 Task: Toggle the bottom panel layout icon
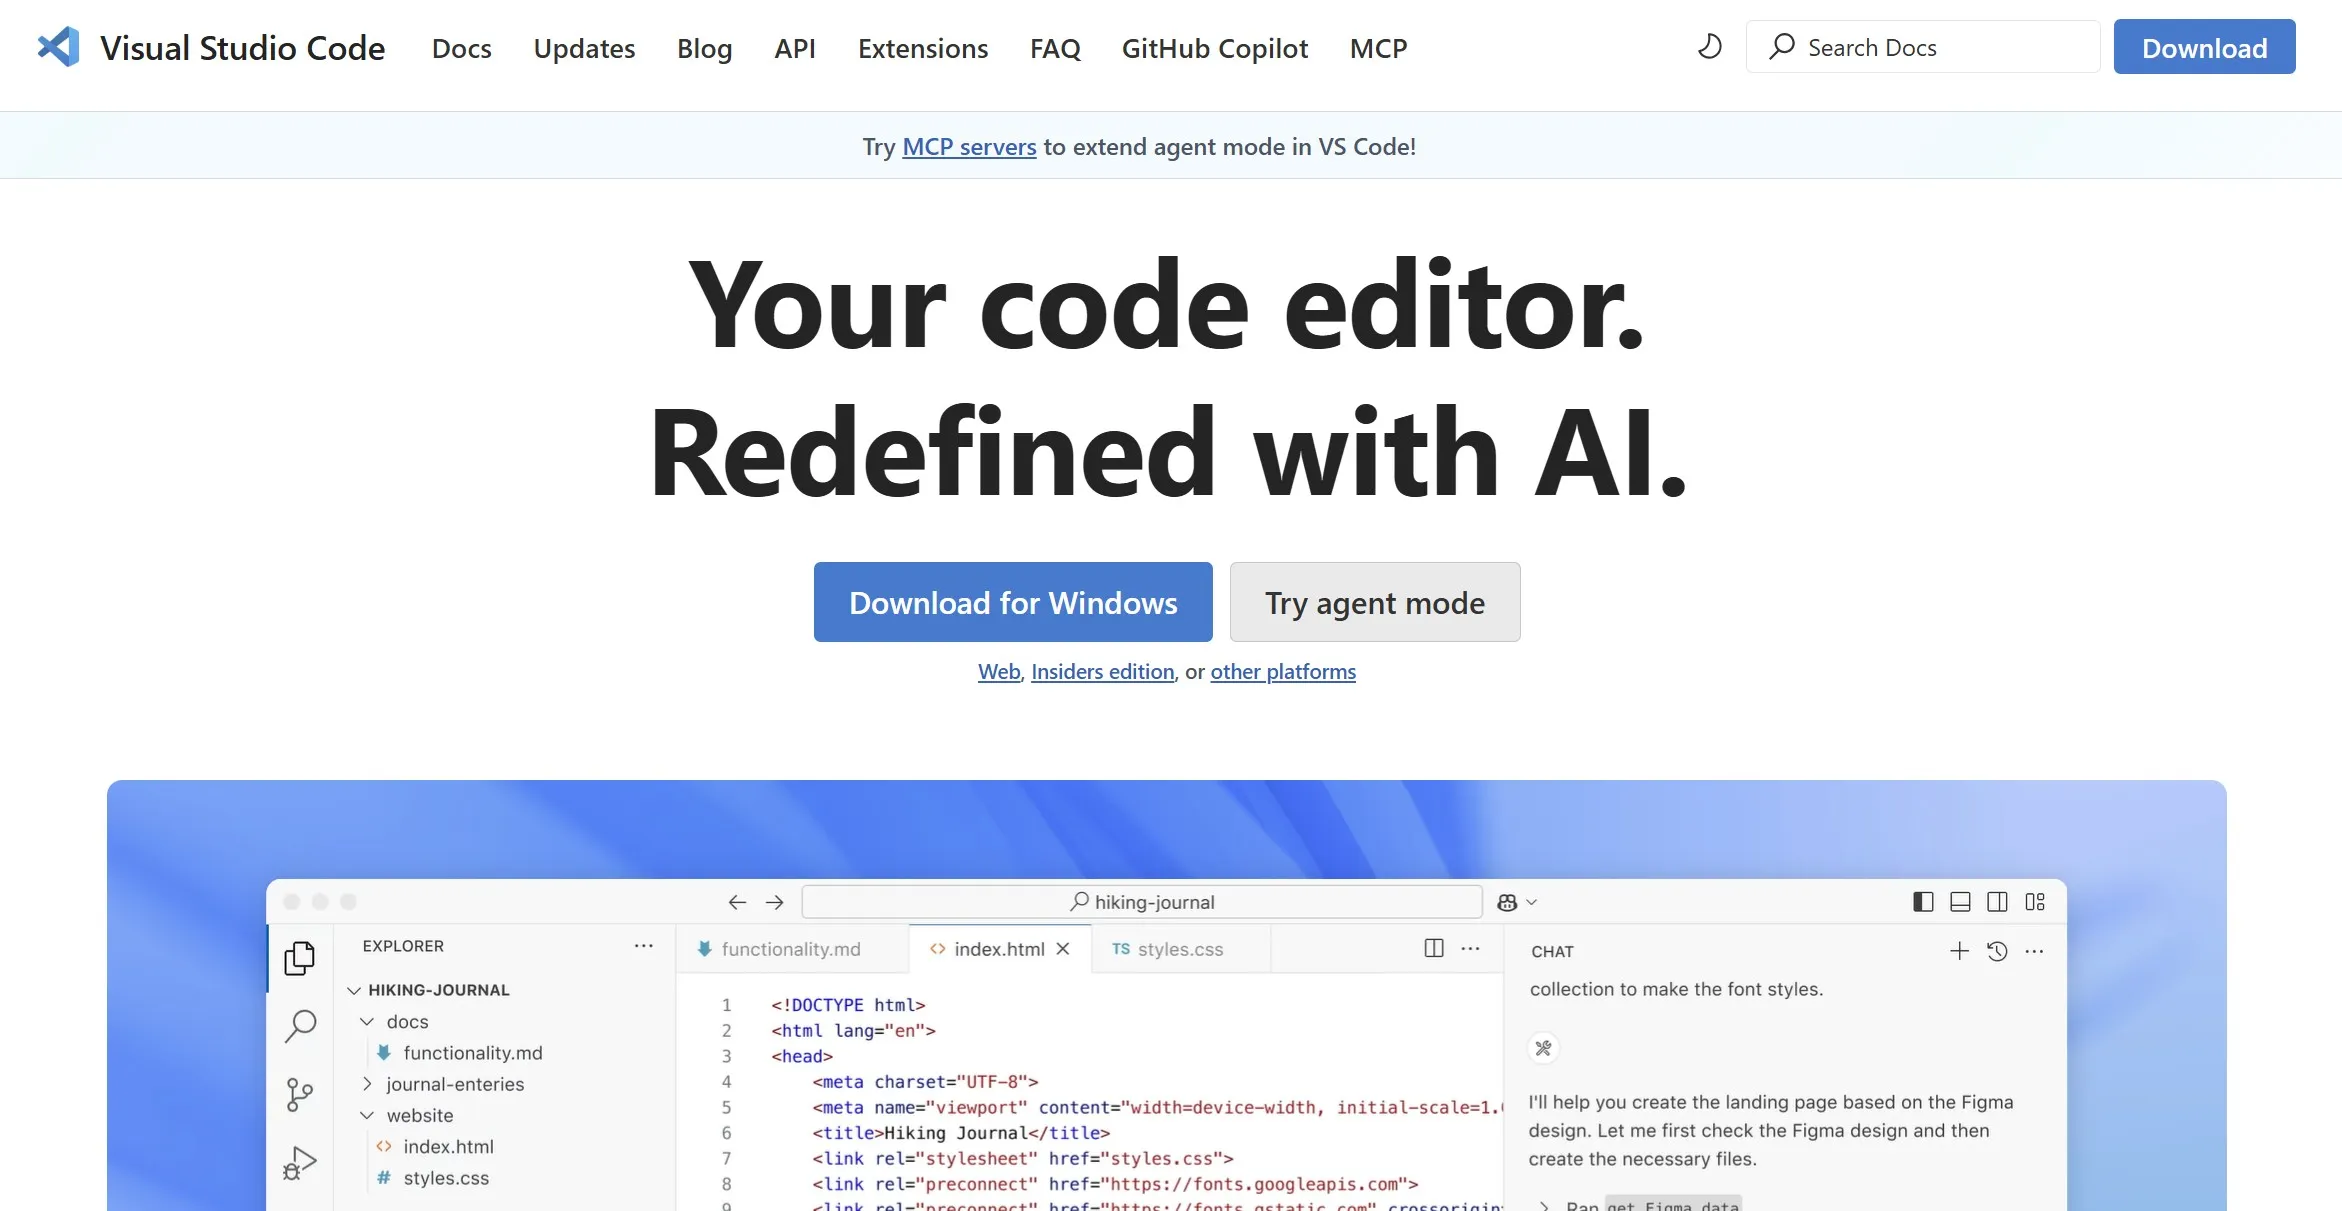click(x=1960, y=902)
